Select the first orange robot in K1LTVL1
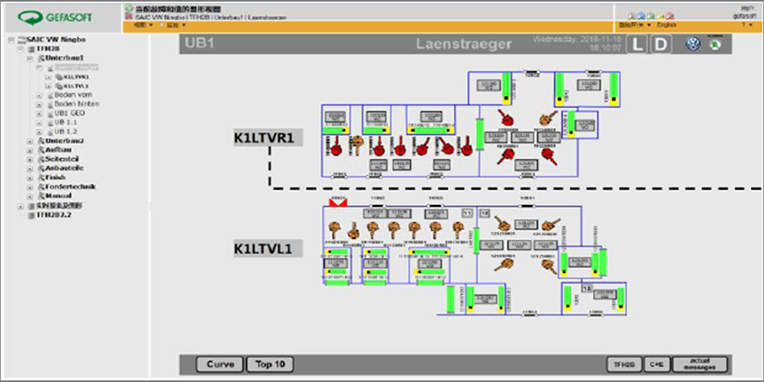The width and height of the screenshot is (764, 382). (x=334, y=229)
